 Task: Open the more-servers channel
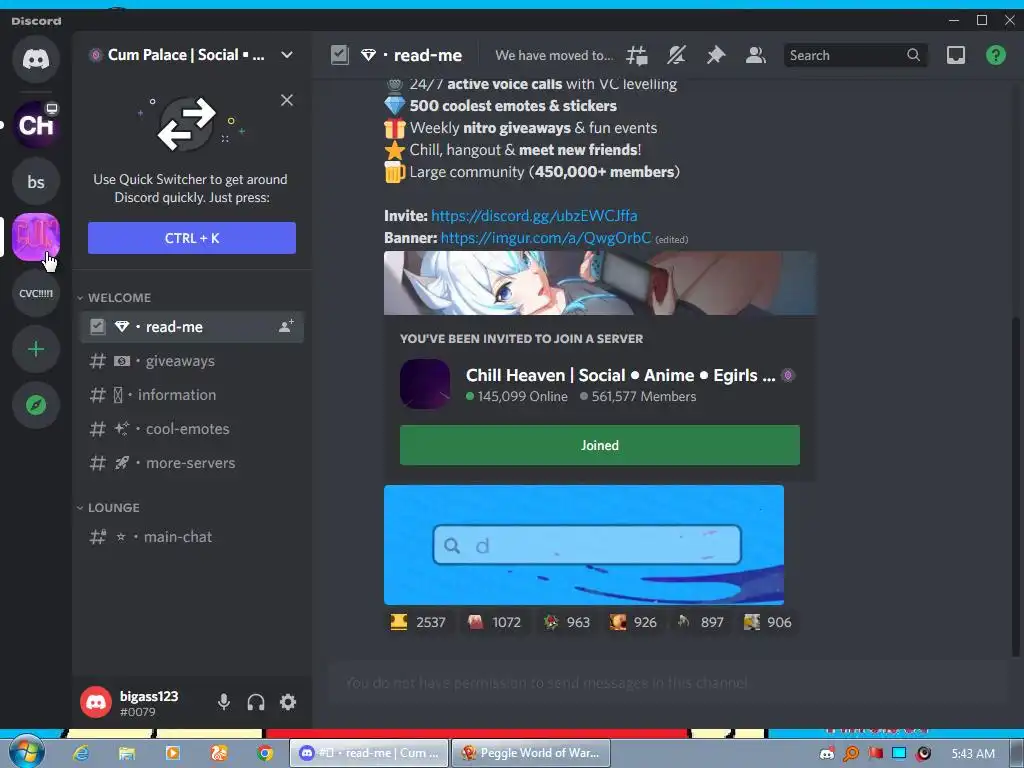(191, 463)
